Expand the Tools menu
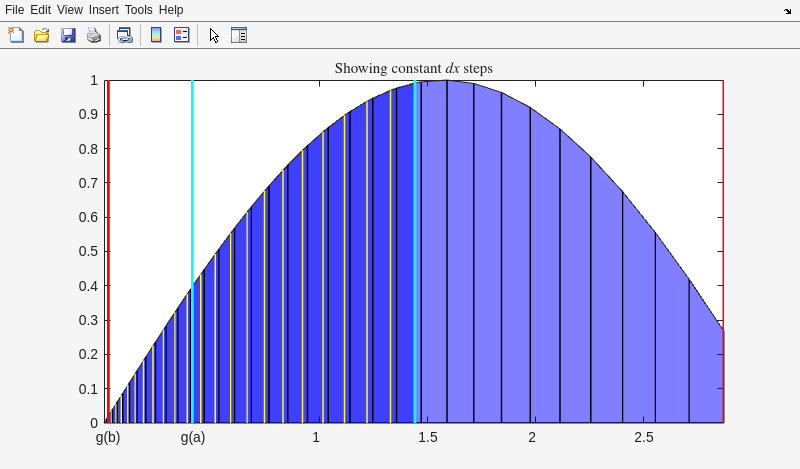The image size is (800, 469). pyautogui.click(x=139, y=10)
